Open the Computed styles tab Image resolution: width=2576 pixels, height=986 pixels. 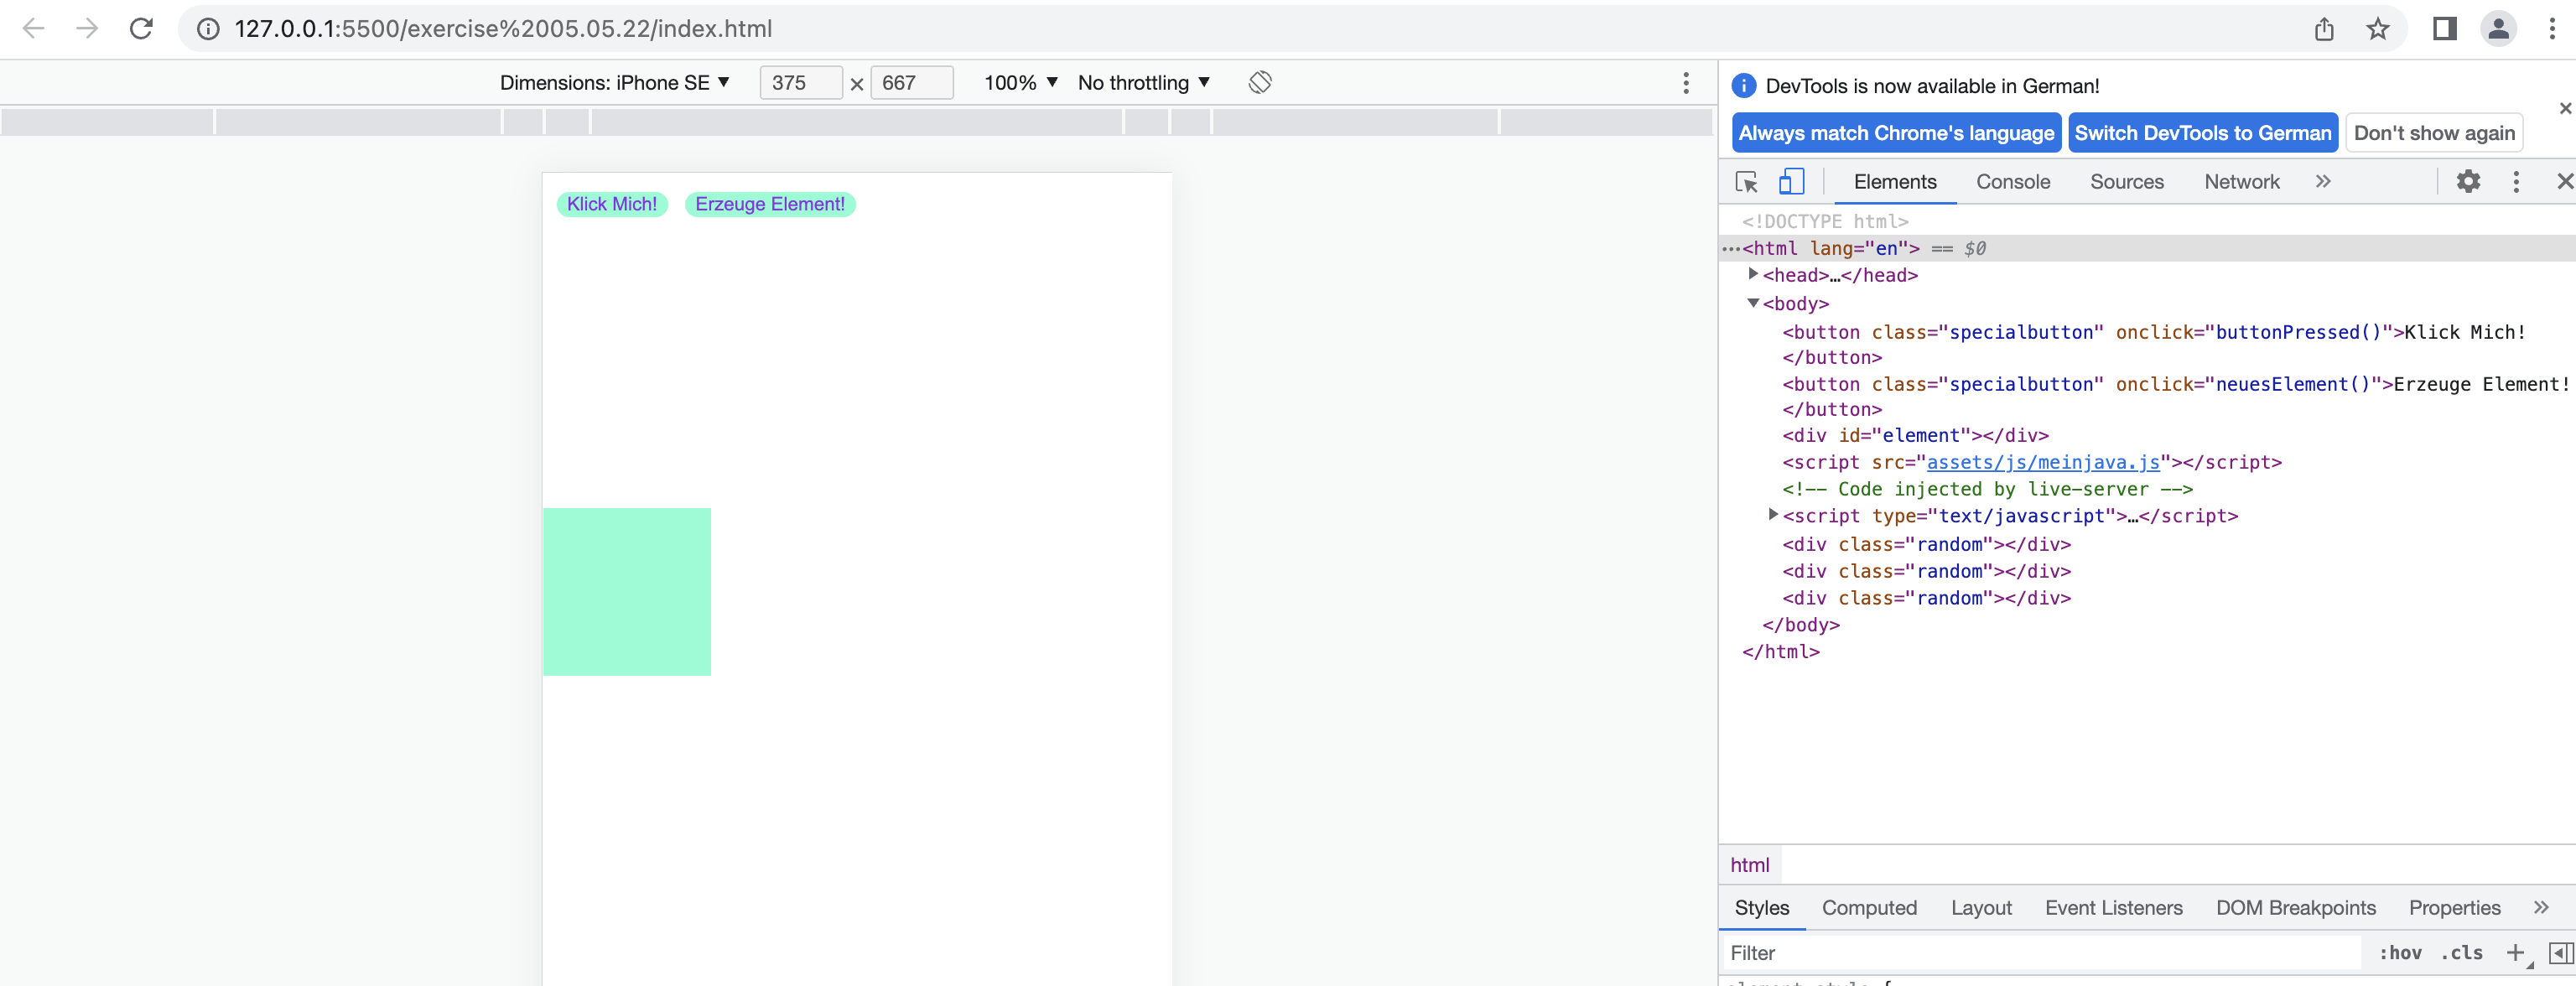click(x=1868, y=908)
